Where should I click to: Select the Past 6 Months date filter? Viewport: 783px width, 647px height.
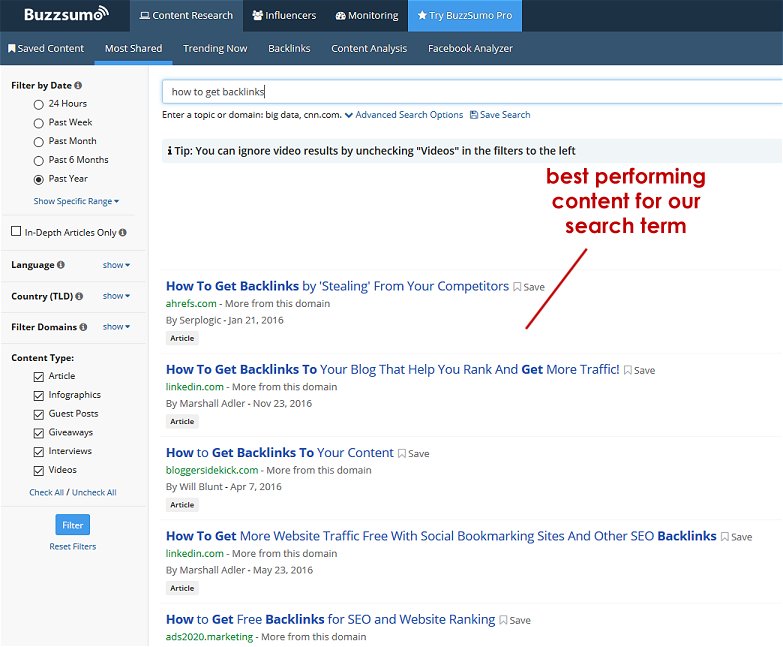coord(38,161)
